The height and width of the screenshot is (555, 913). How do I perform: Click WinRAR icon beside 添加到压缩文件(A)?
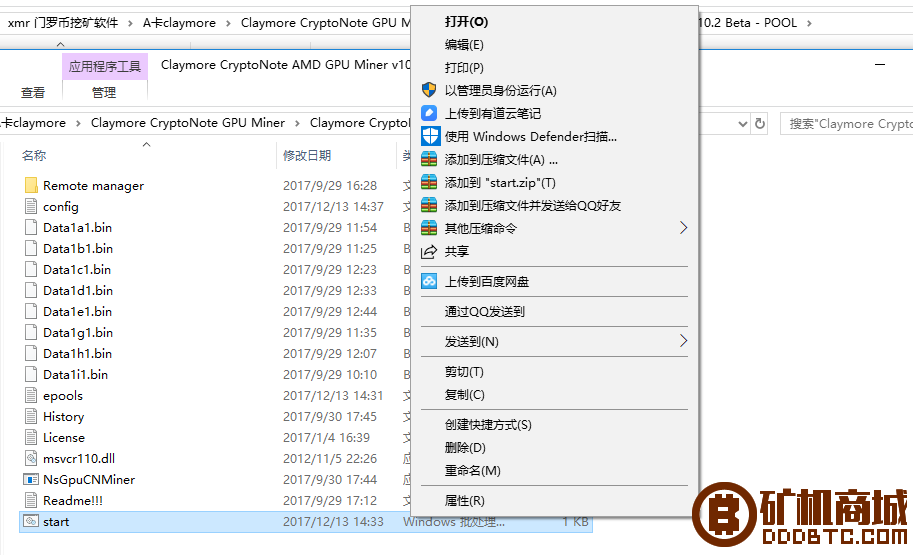click(x=429, y=159)
